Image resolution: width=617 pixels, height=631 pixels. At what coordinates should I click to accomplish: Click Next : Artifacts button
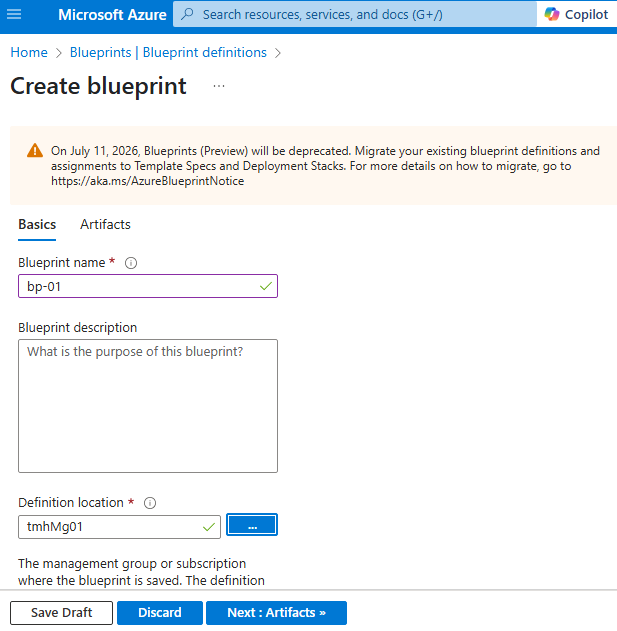(x=277, y=613)
